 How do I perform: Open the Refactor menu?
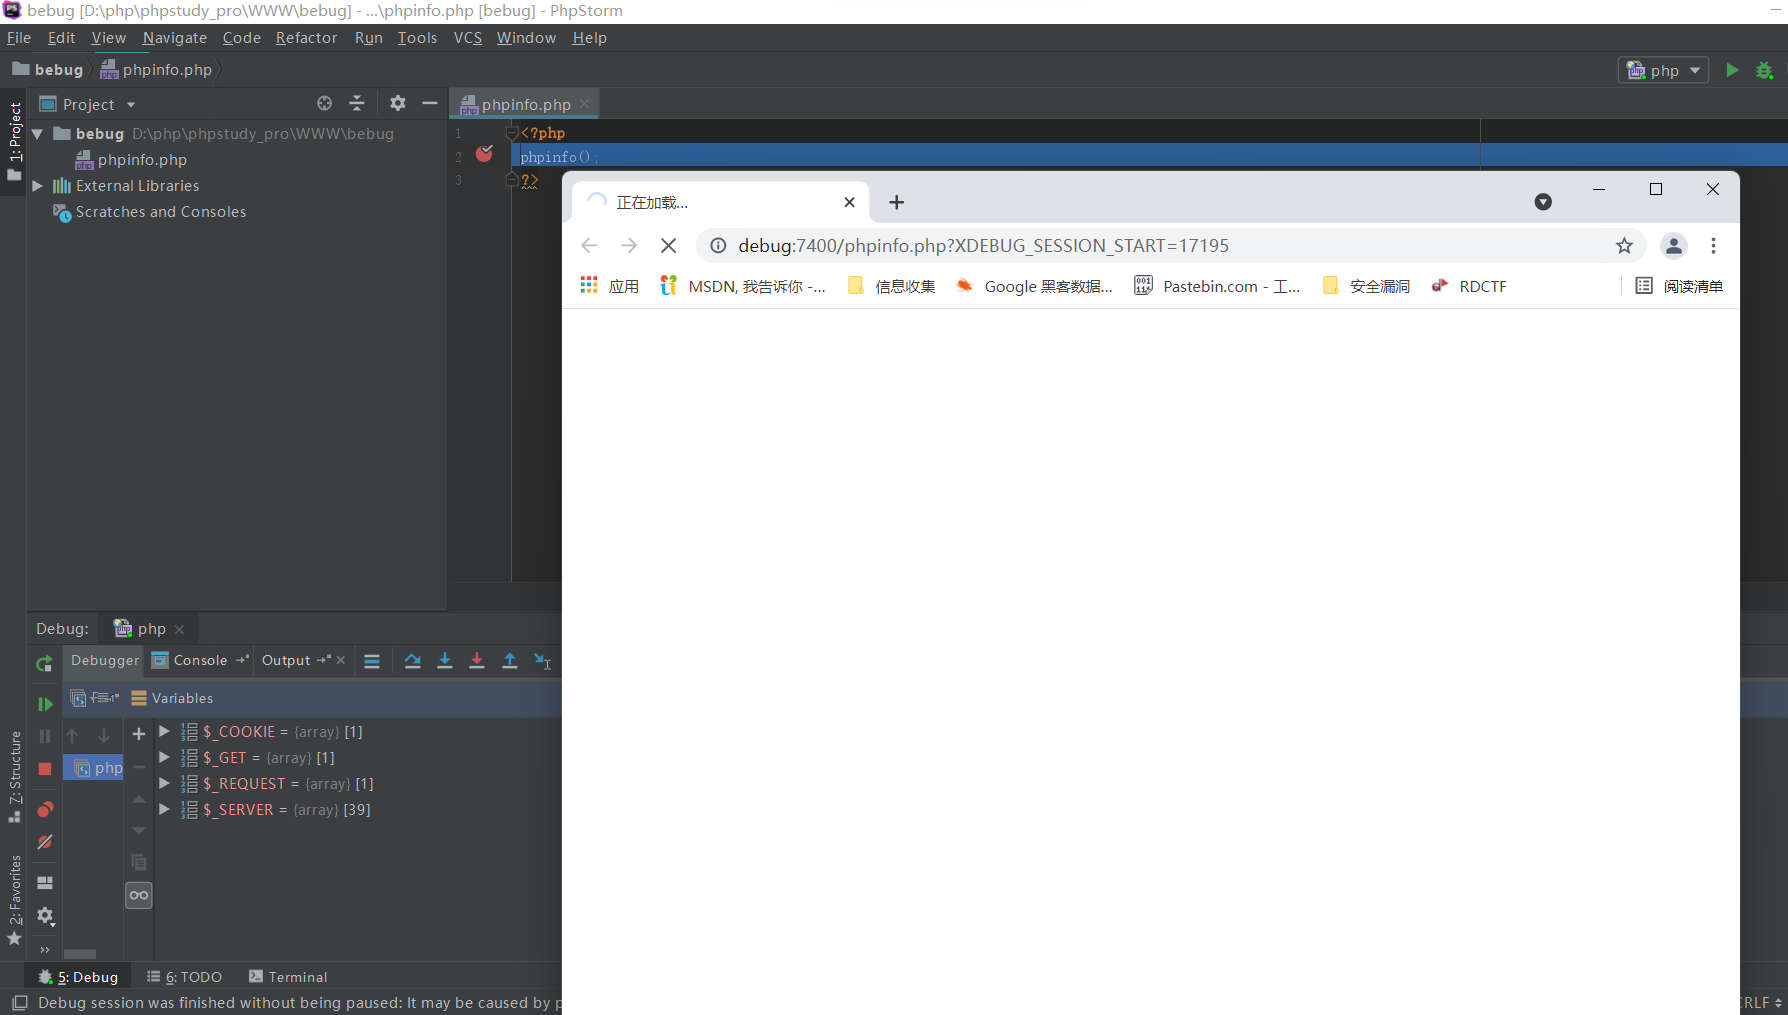click(x=307, y=37)
